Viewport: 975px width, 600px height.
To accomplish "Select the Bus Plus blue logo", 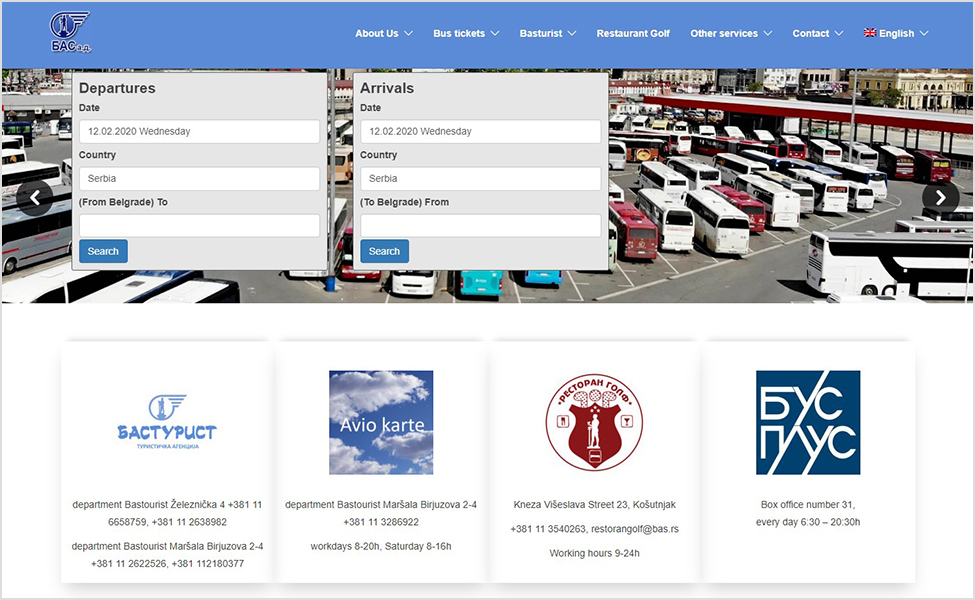I will 807,422.
